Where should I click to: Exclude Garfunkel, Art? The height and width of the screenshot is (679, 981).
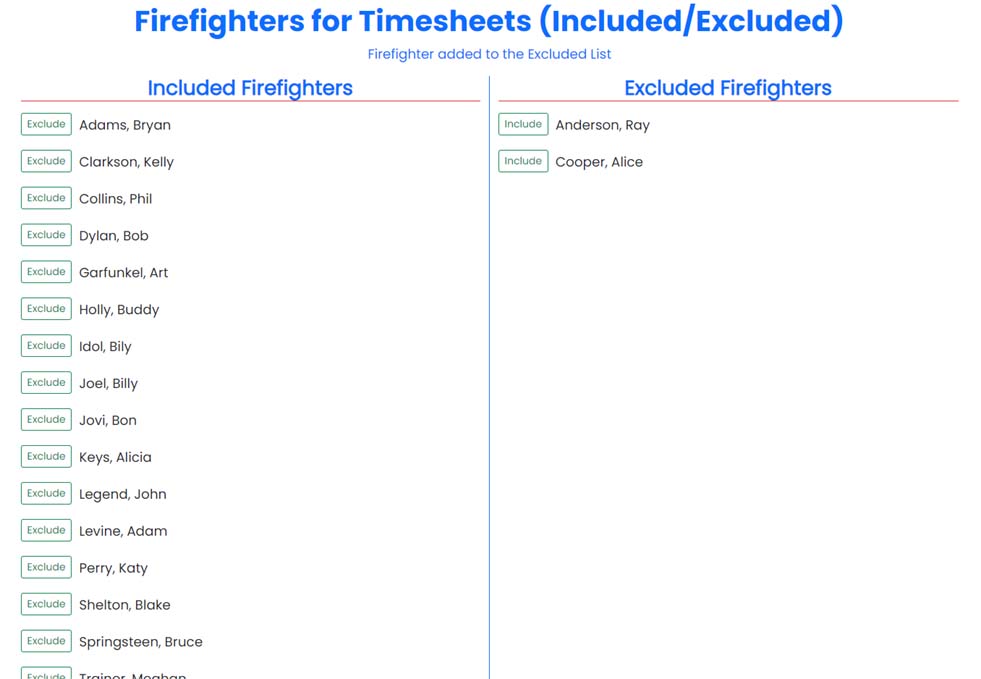pos(45,271)
